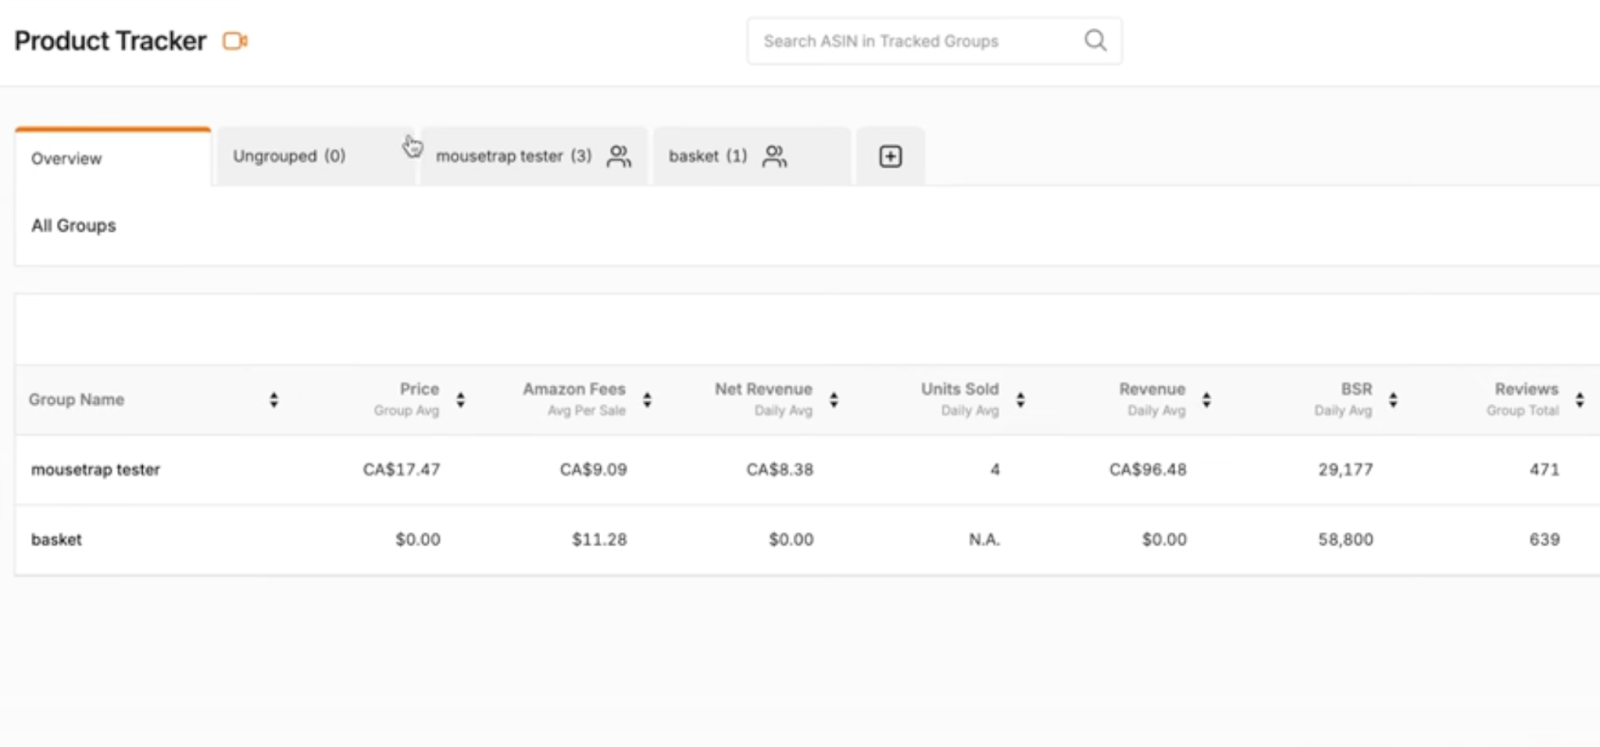Sort by Units Sold column arrows
1600x747 pixels.
click(x=1020, y=400)
